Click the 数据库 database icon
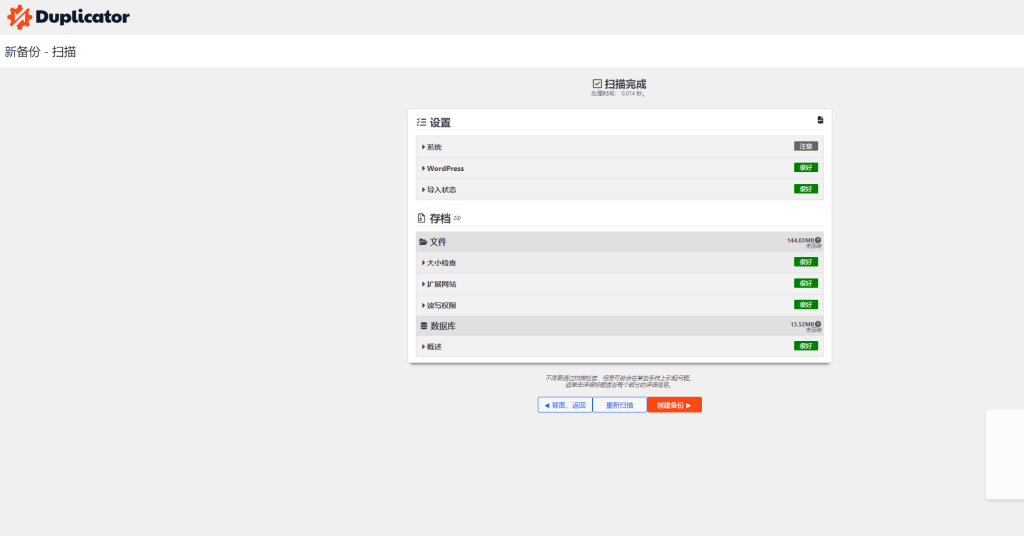 [424, 326]
